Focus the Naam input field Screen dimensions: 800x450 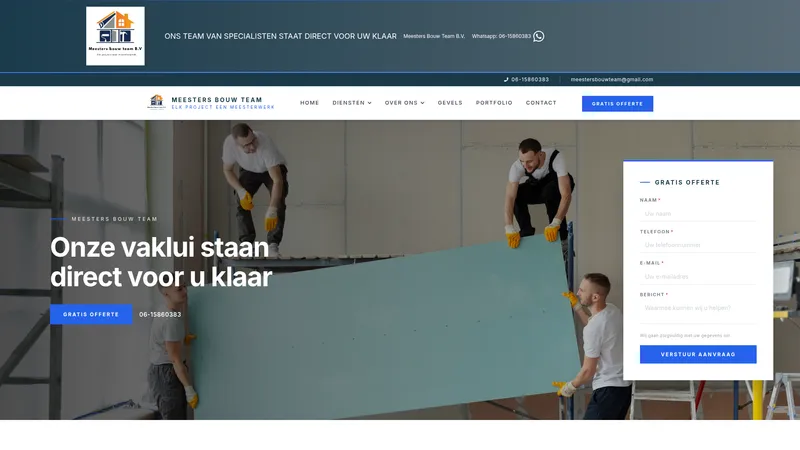(x=698, y=214)
